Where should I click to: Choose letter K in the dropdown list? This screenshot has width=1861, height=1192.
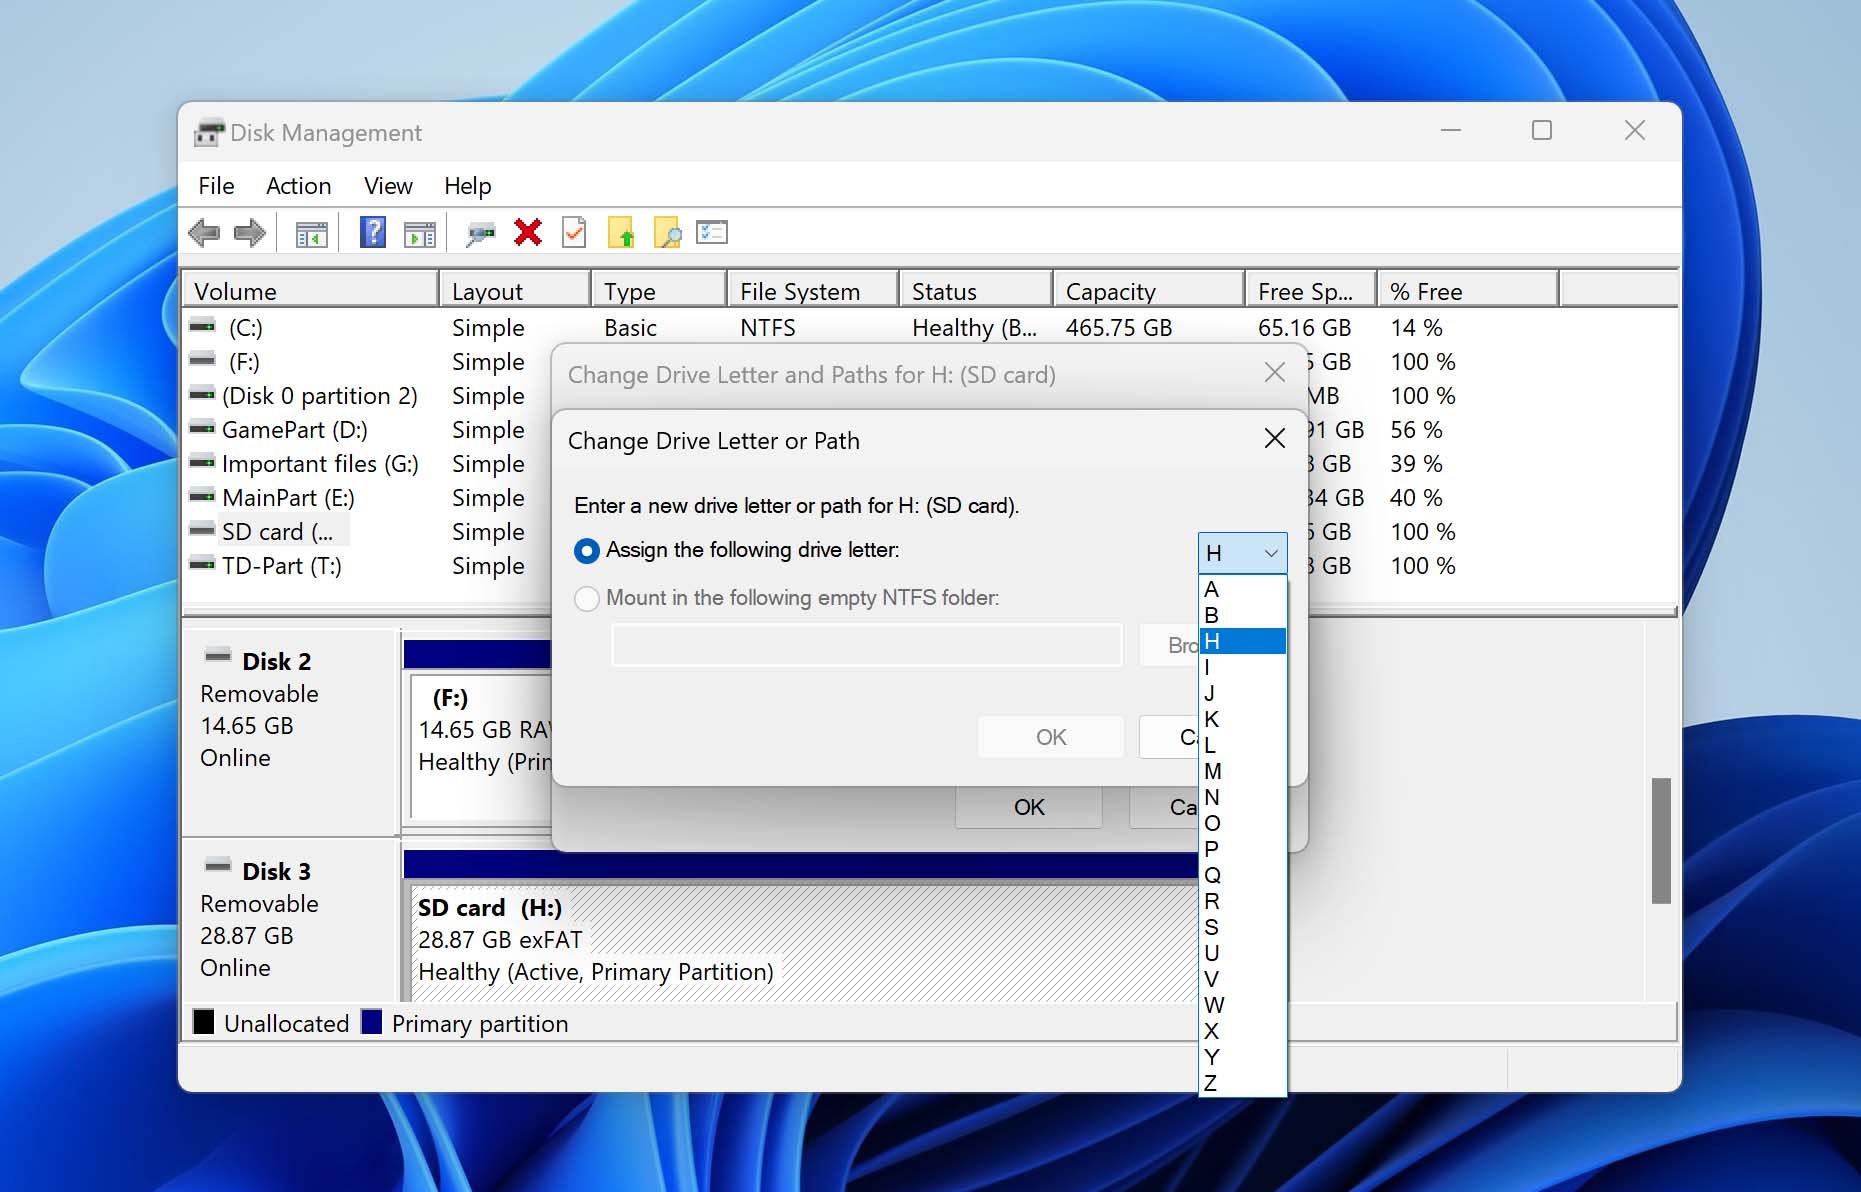click(x=1242, y=719)
